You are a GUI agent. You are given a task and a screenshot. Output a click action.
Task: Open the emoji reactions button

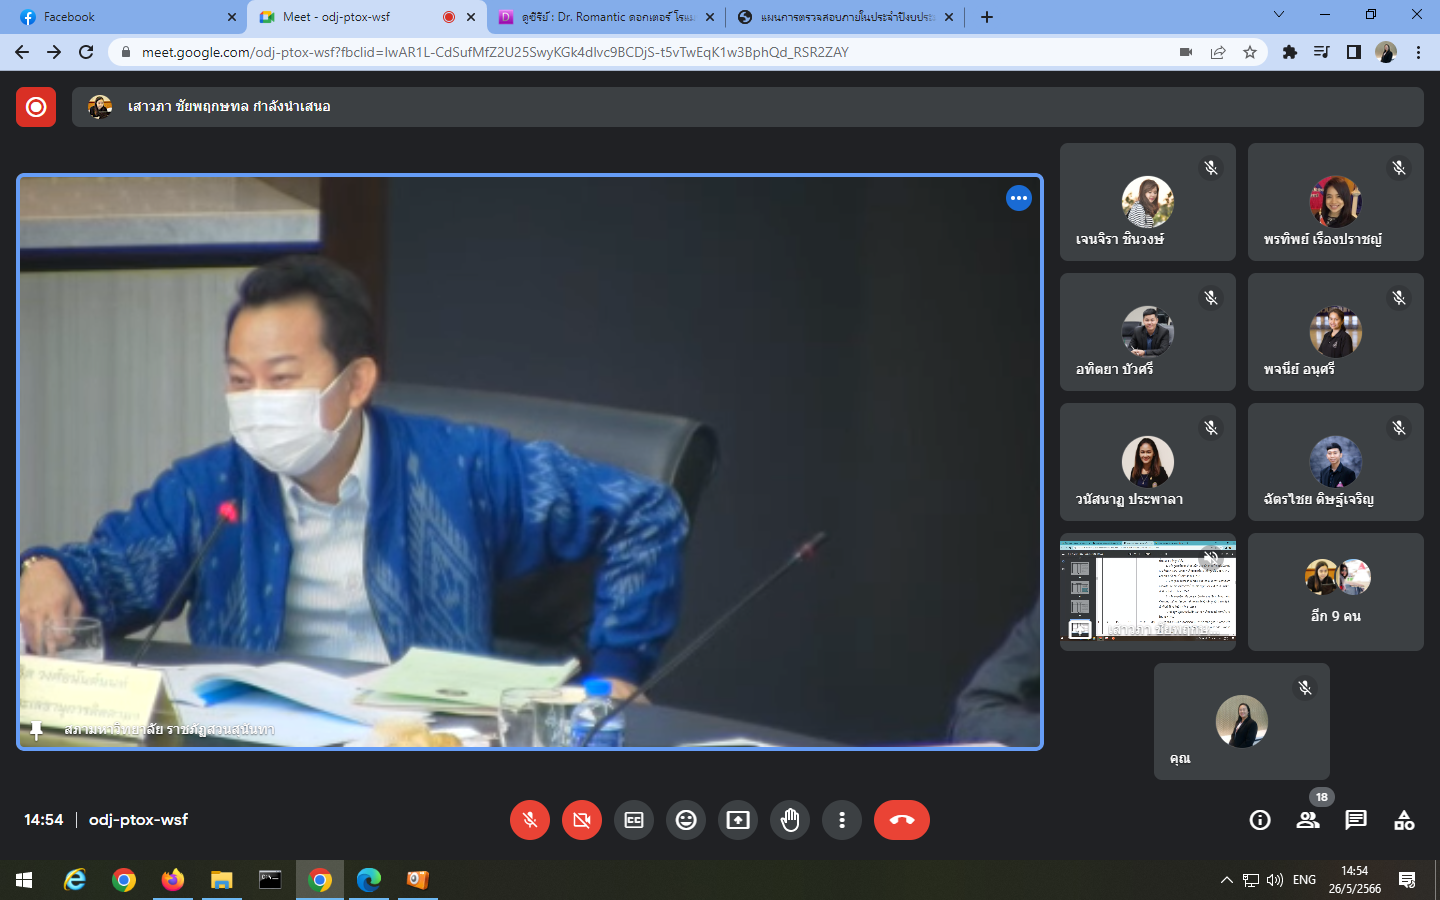(x=686, y=820)
